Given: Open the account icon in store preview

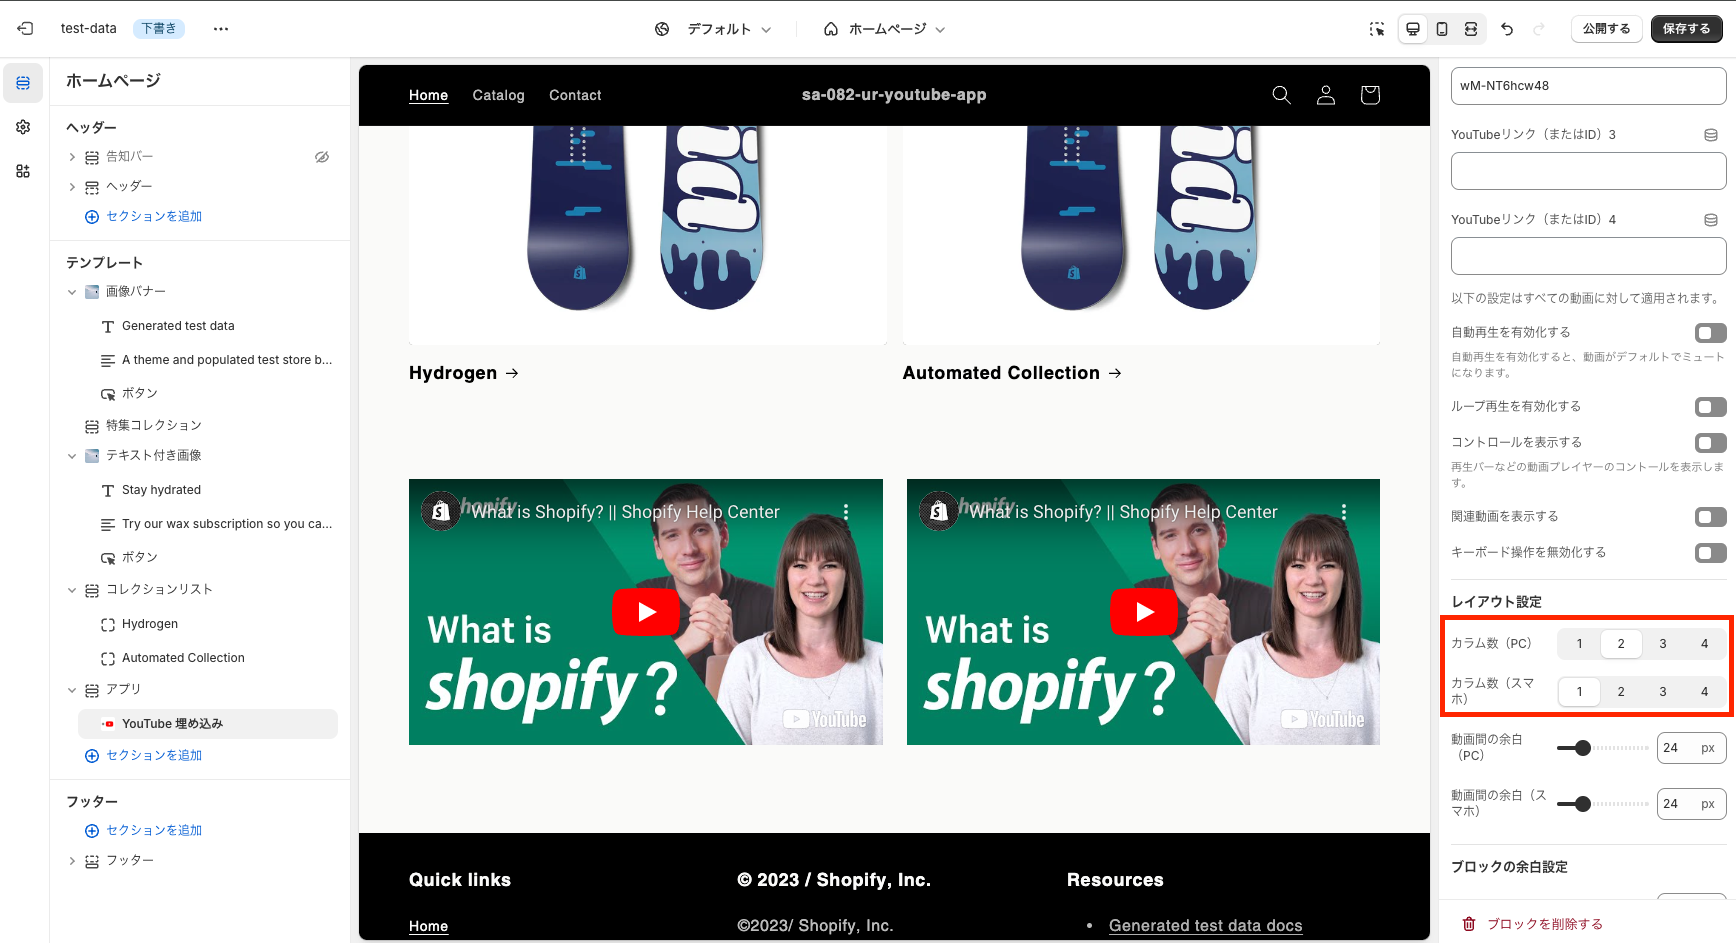Looking at the screenshot, I should (1326, 95).
